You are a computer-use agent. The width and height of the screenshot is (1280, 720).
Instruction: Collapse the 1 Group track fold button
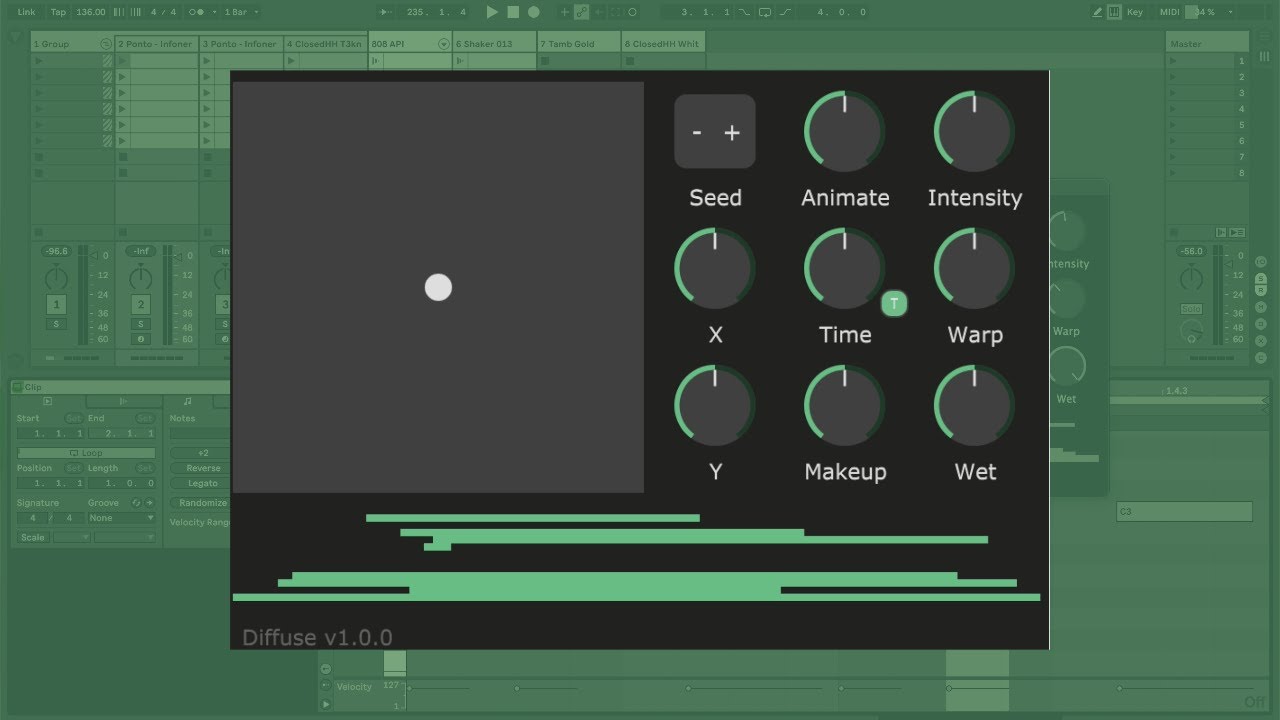[106, 44]
